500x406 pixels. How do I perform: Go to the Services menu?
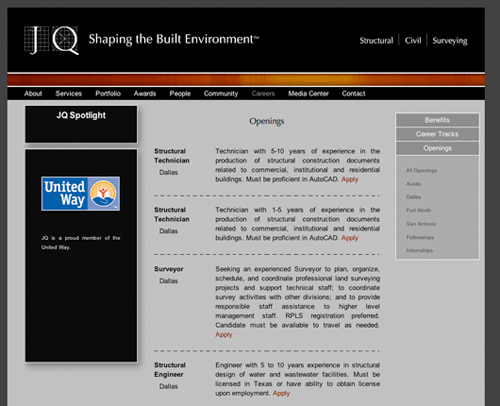[69, 94]
